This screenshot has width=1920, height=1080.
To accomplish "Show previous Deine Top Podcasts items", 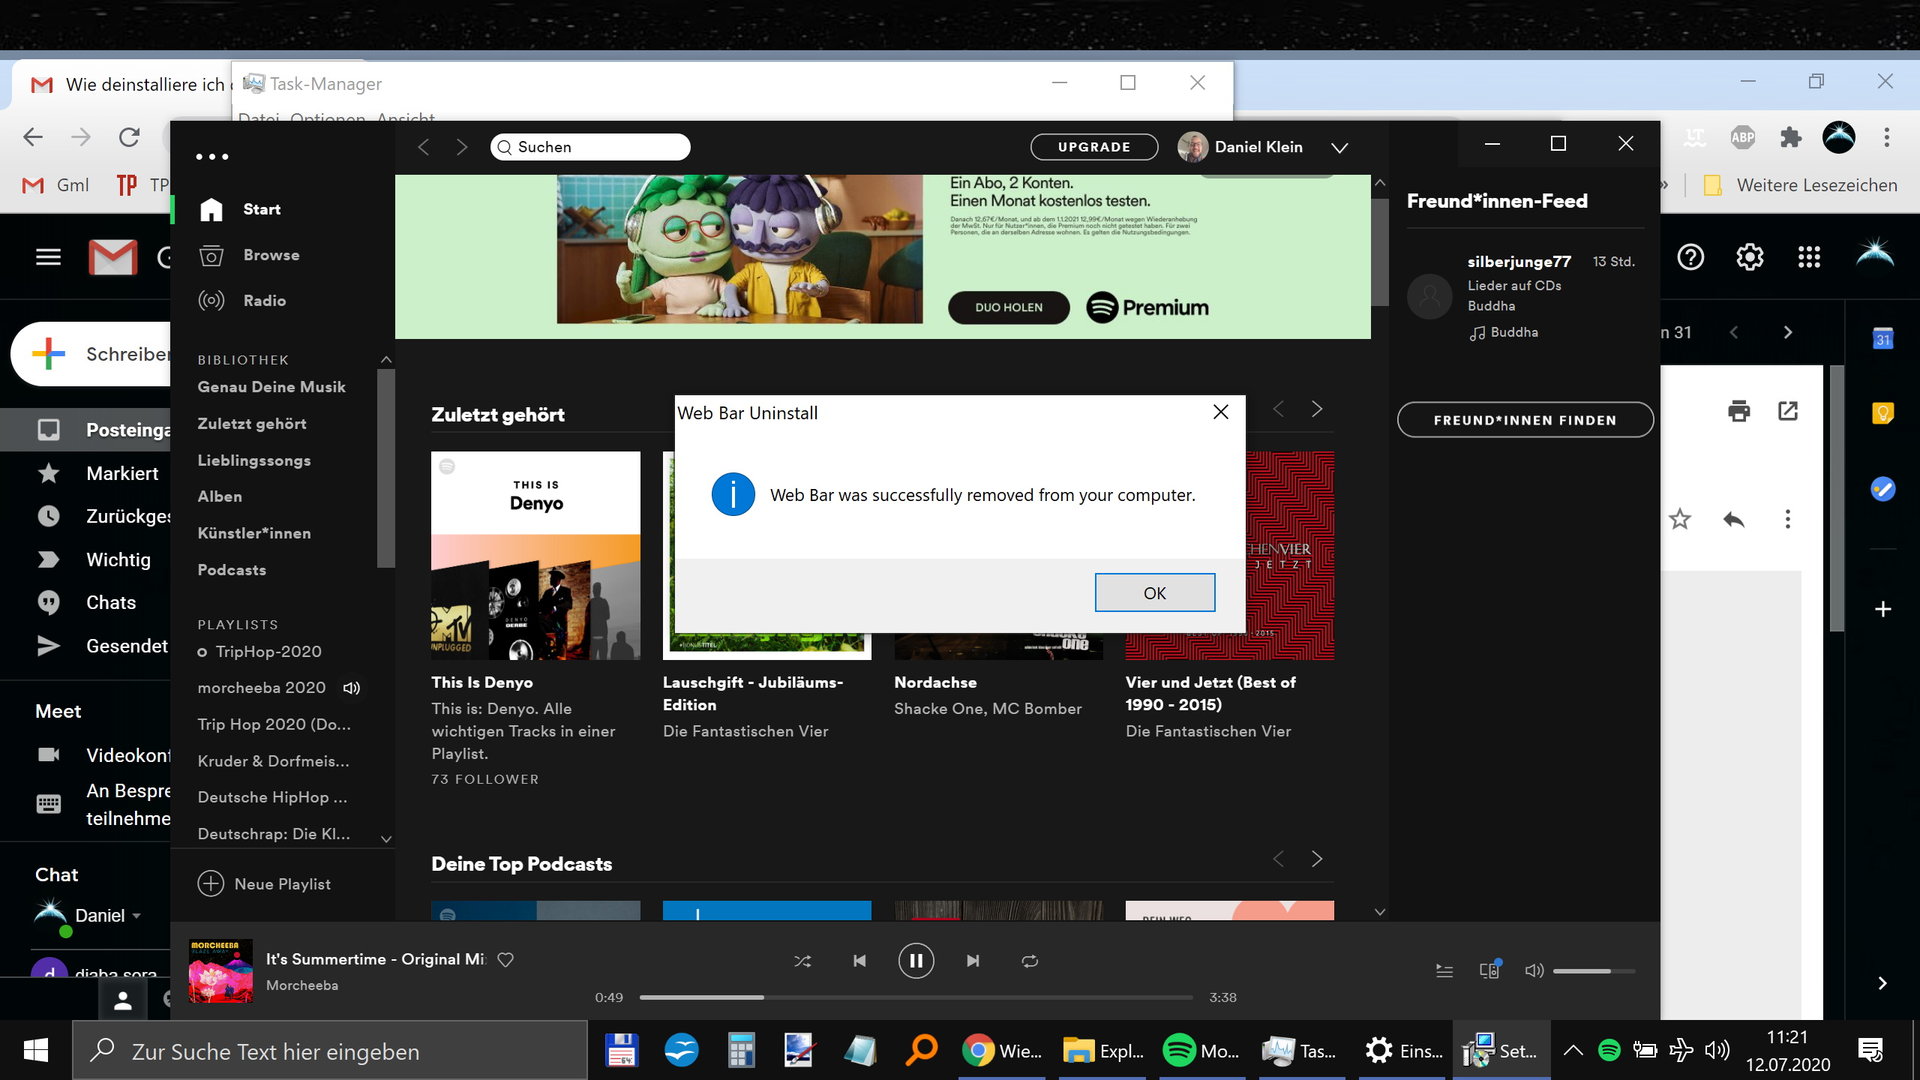I will (x=1278, y=859).
